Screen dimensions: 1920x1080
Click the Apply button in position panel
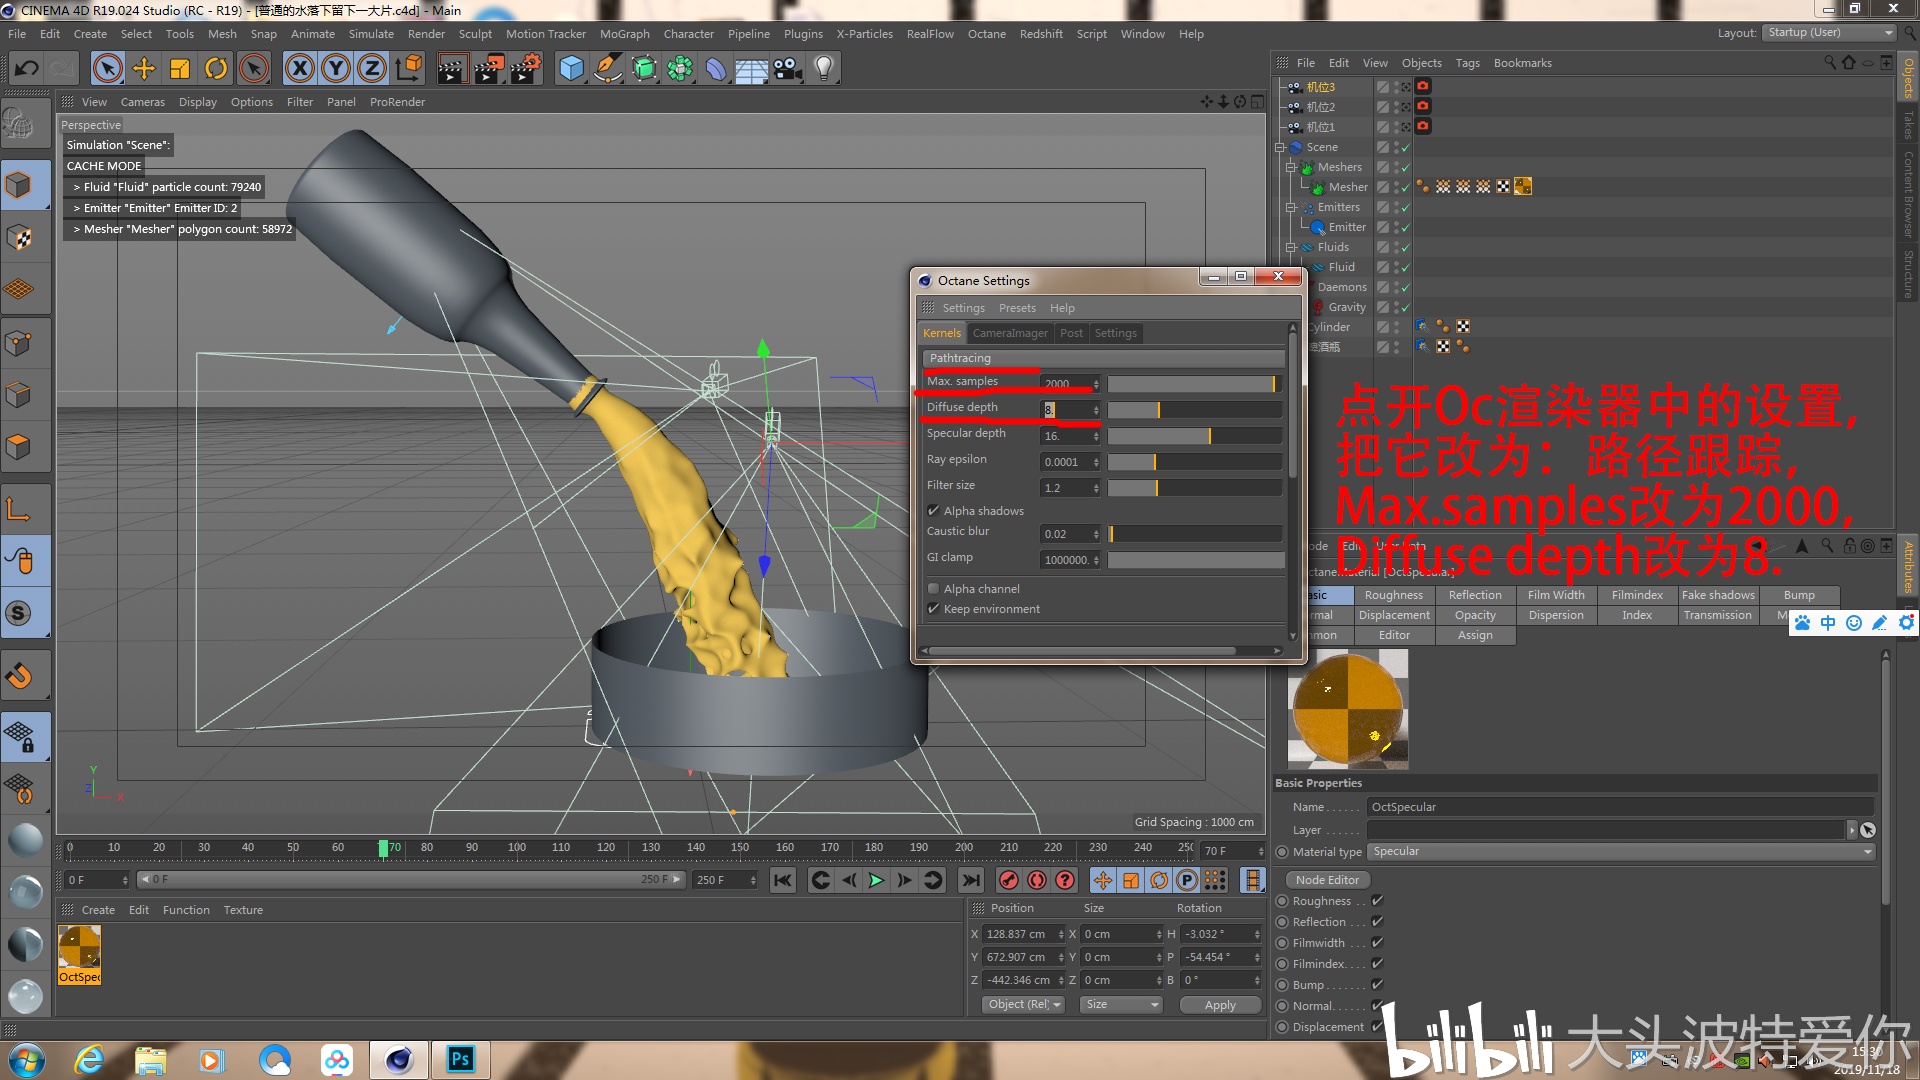[x=1217, y=1004]
